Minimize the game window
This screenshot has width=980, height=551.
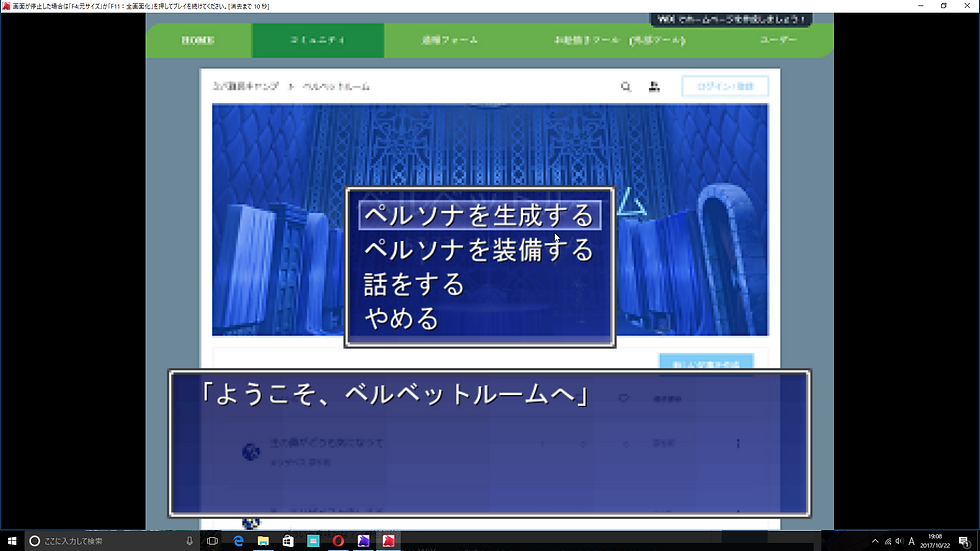pos(921,6)
